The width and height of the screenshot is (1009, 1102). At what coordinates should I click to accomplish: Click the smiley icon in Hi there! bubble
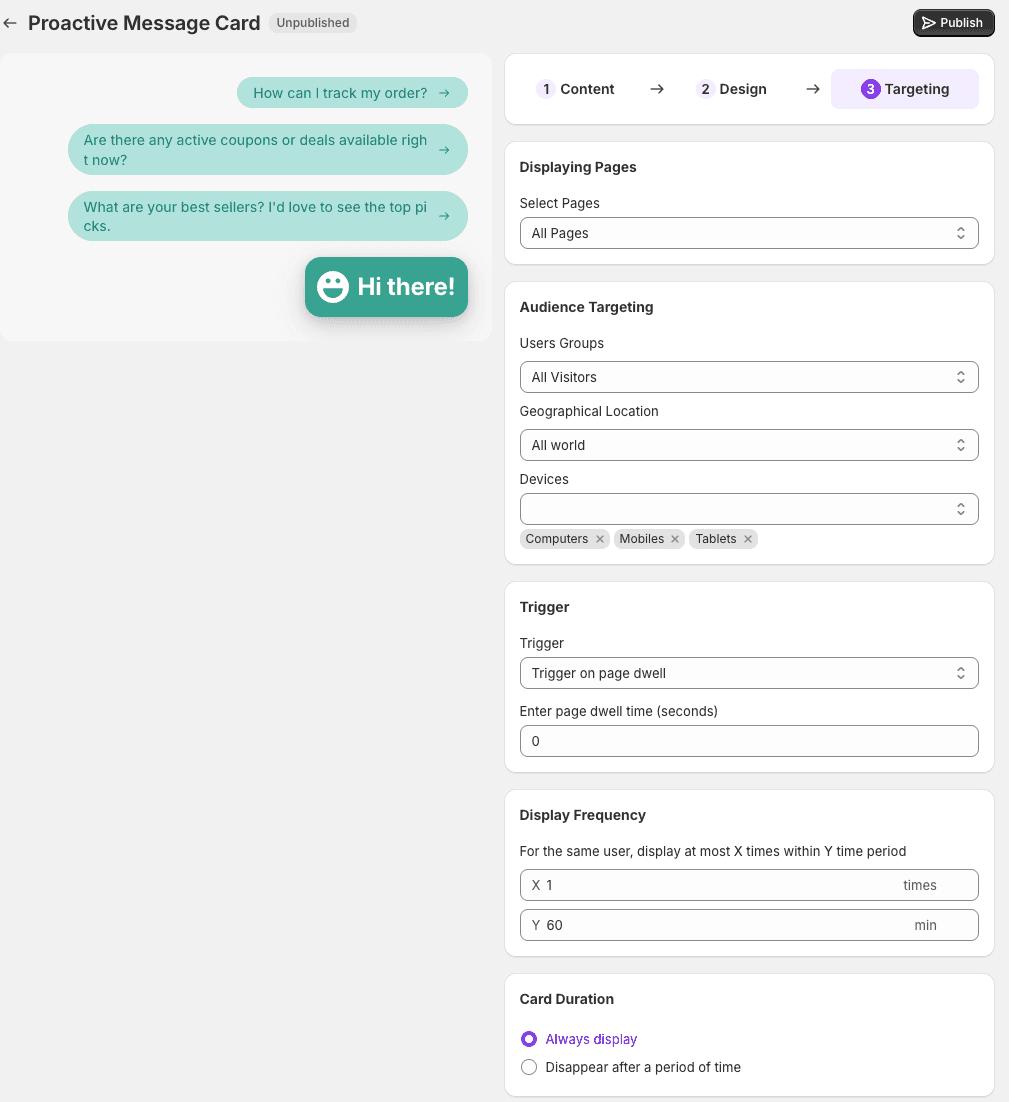[x=332, y=287]
